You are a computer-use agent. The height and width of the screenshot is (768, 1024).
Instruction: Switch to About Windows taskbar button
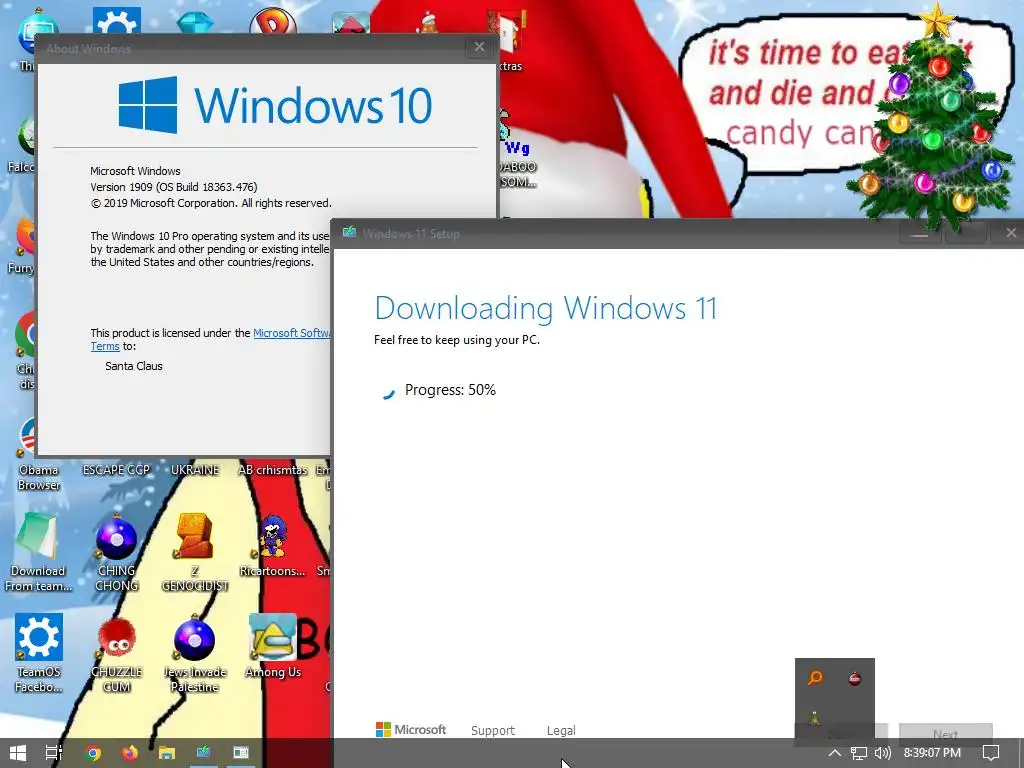pos(241,753)
